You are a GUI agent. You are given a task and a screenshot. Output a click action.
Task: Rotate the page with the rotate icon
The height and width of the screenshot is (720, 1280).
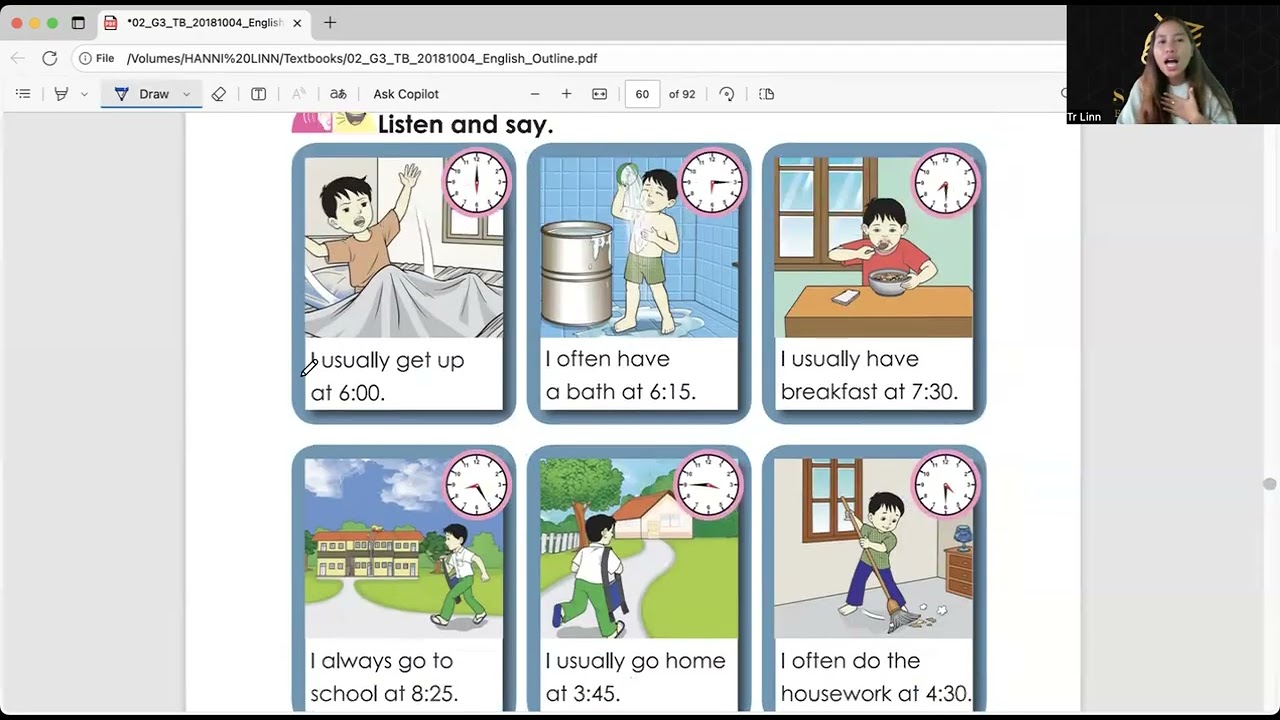[727, 94]
